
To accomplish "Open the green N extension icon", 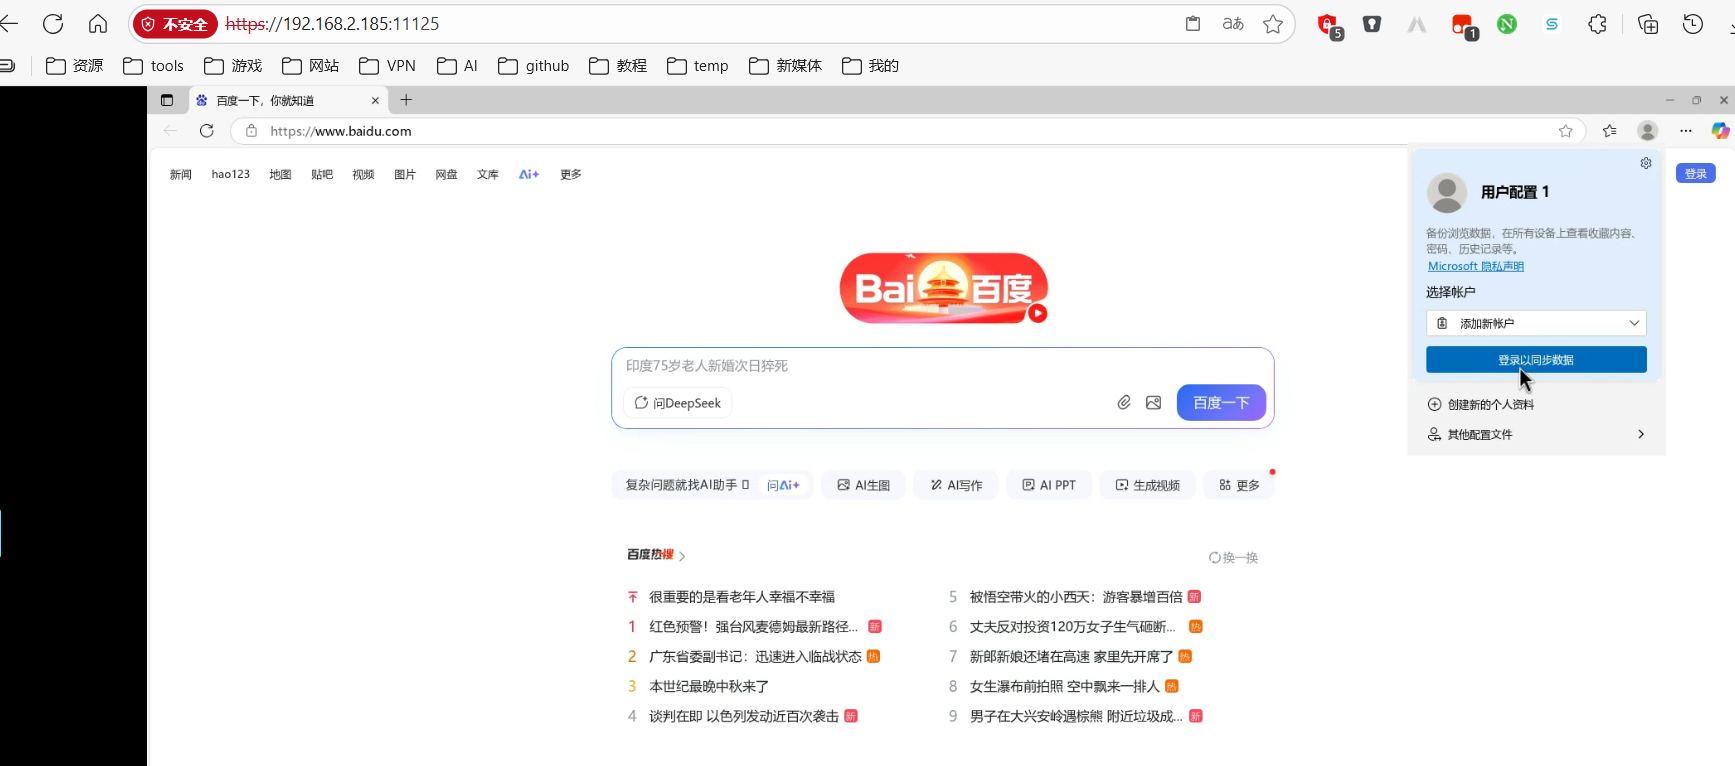I will (x=1507, y=24).
